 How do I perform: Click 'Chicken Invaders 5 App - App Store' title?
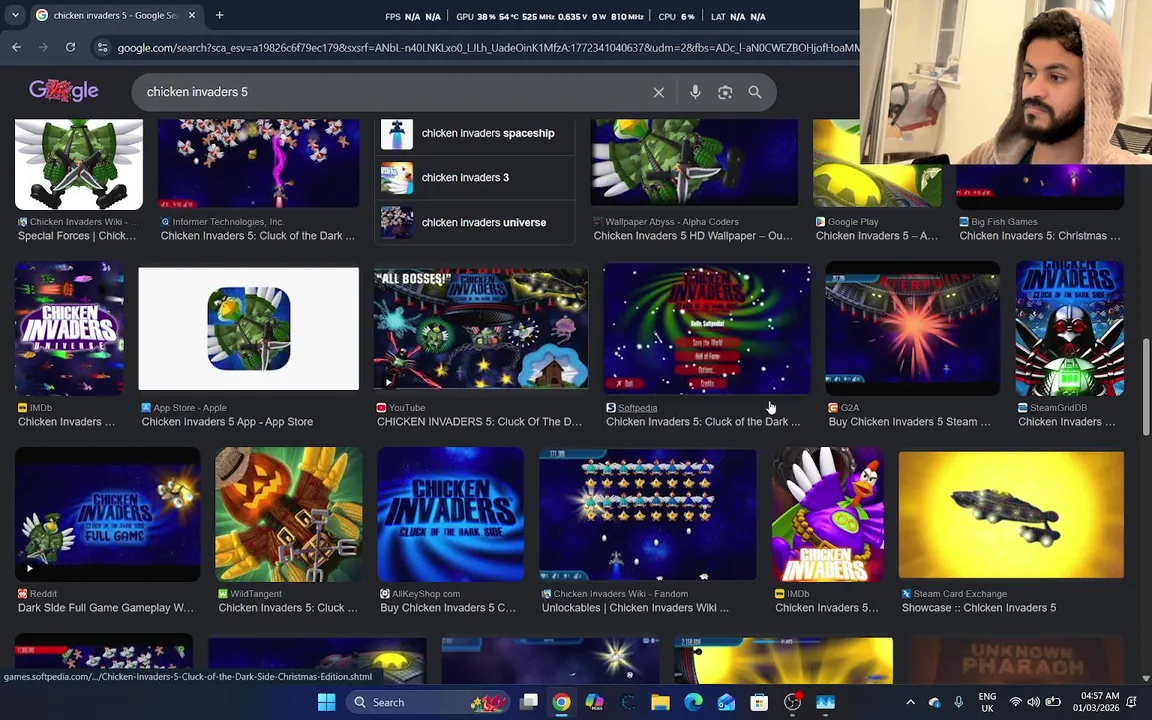click(227, 422)
